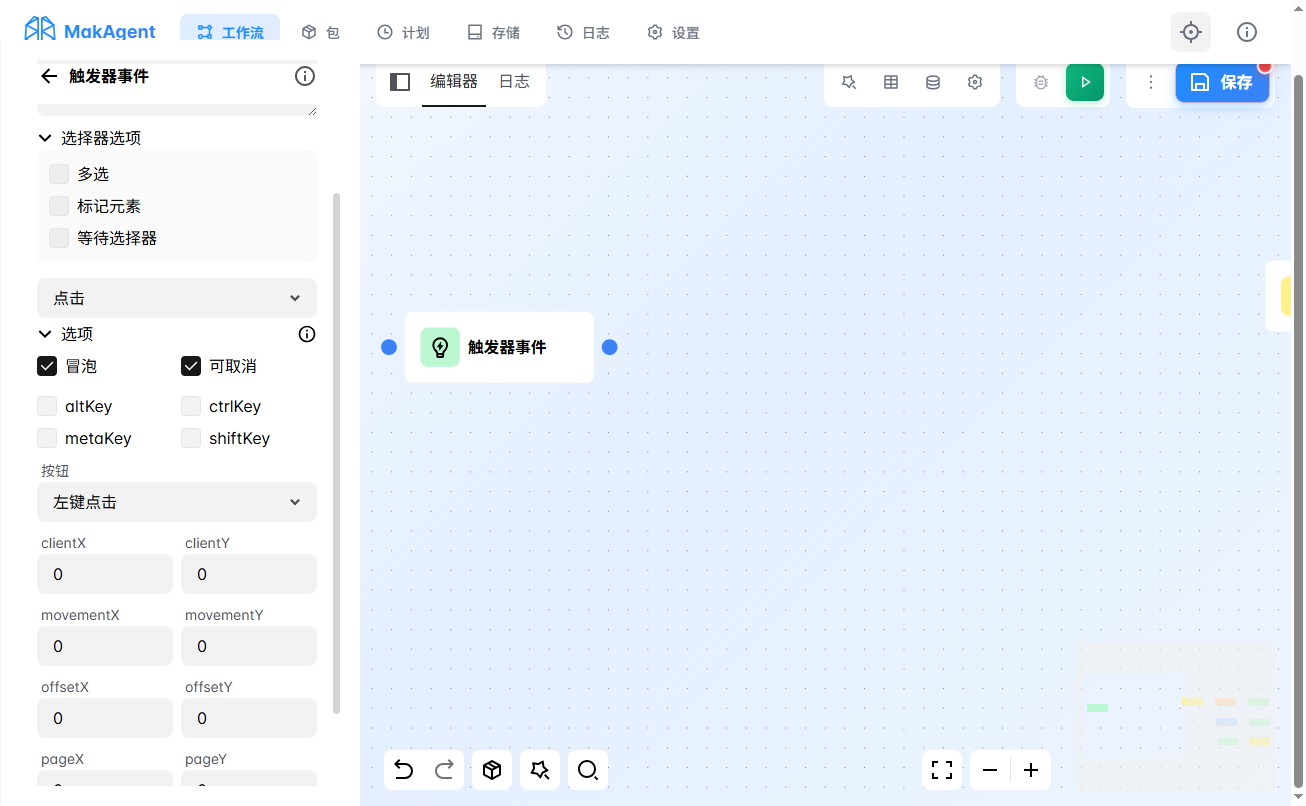Switch to the 日志 tab in editor
Screen dimensions: 1306x806
point(514,82)
